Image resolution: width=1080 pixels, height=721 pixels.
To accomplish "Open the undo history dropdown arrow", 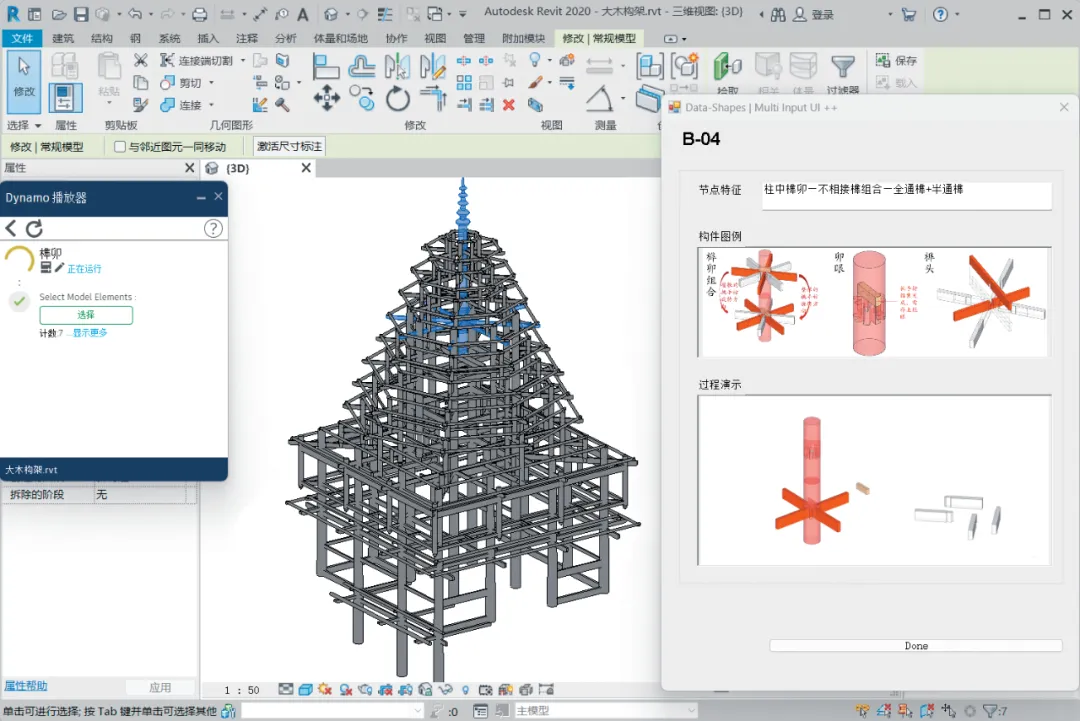I will coord(151,14).
